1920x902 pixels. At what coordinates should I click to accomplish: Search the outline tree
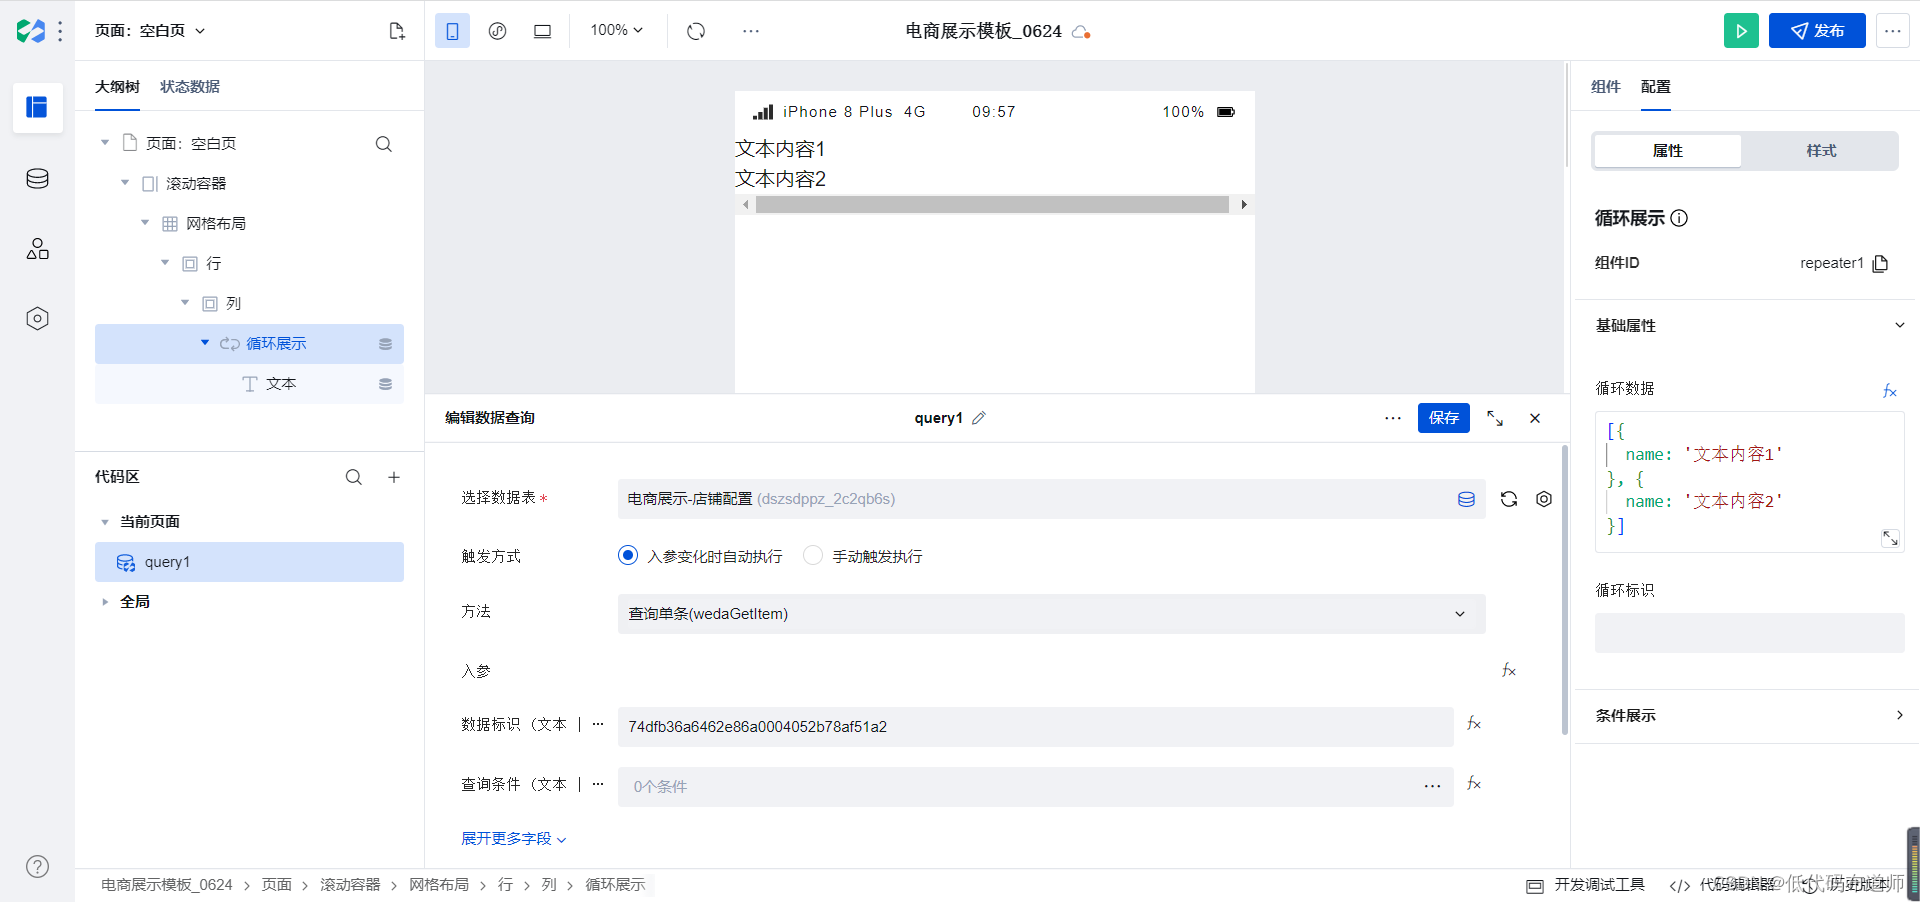383,144
